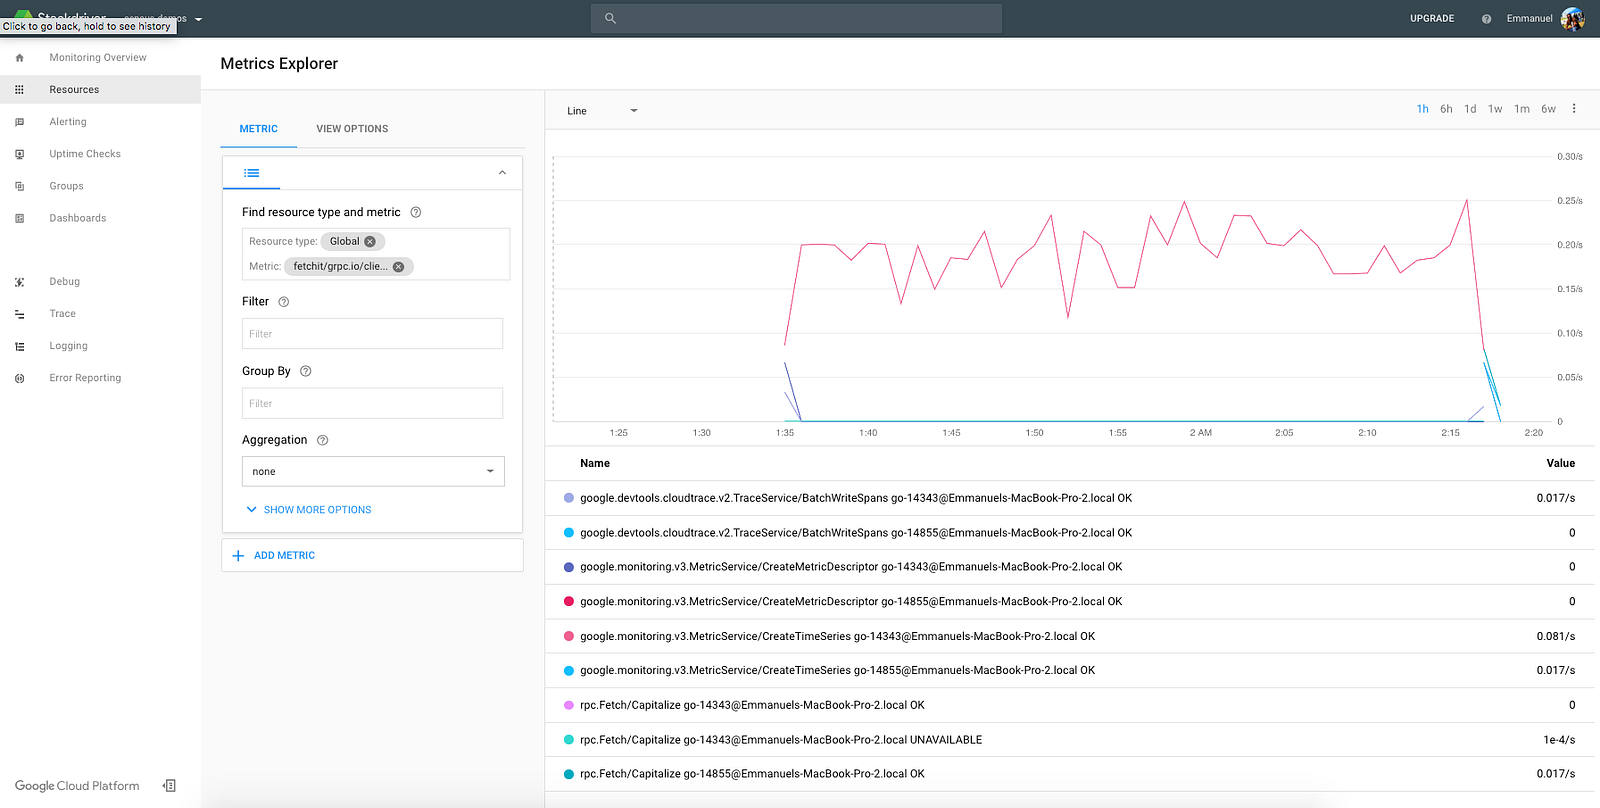
Task: Click the Debug sidebar icon
Action: click(19, 282)
